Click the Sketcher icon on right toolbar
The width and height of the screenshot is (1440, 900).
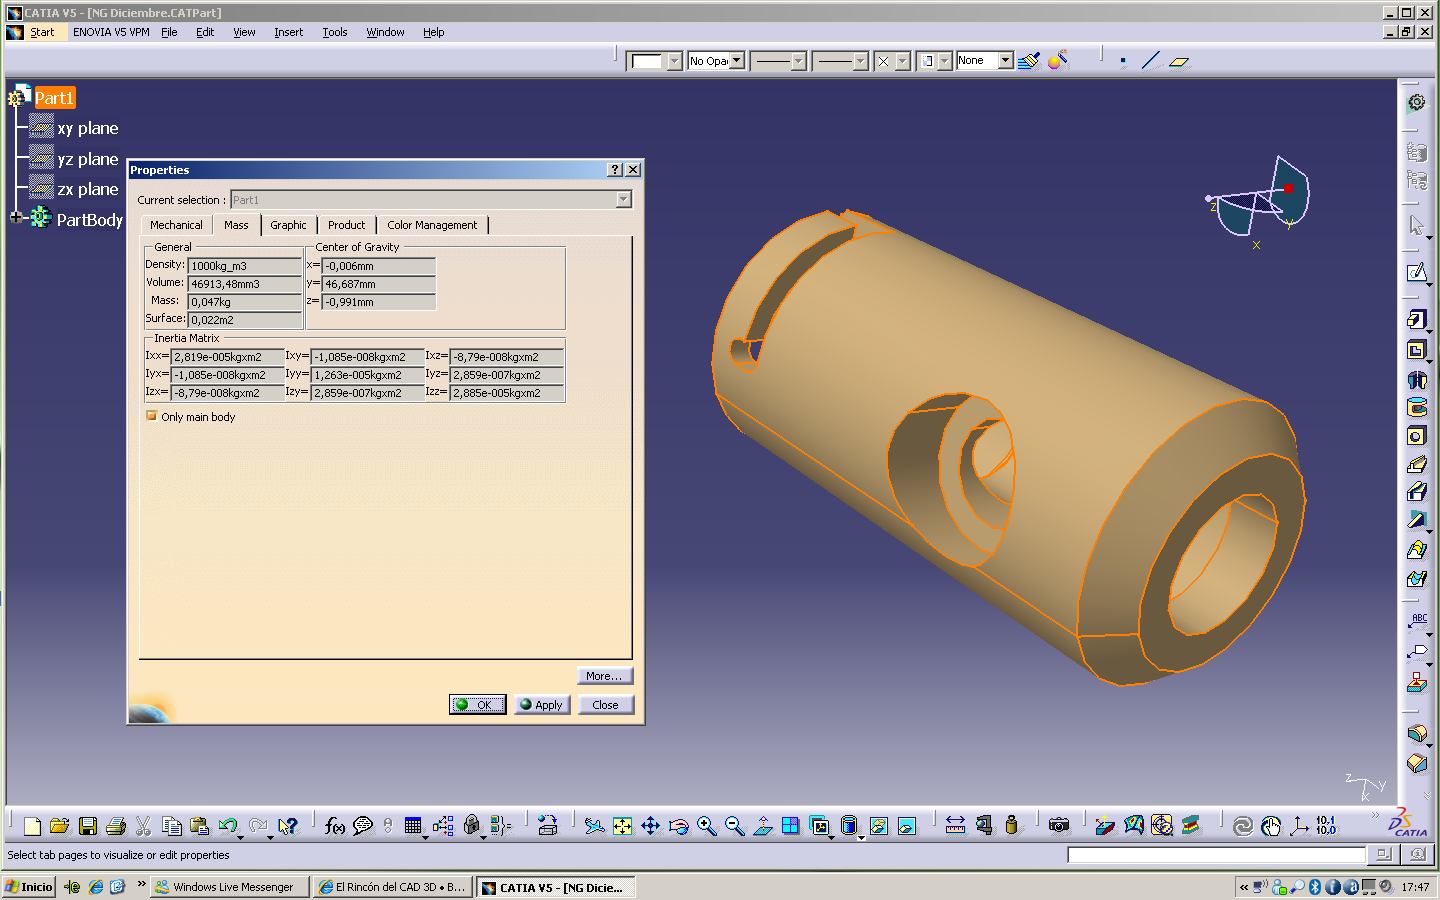1417,273
